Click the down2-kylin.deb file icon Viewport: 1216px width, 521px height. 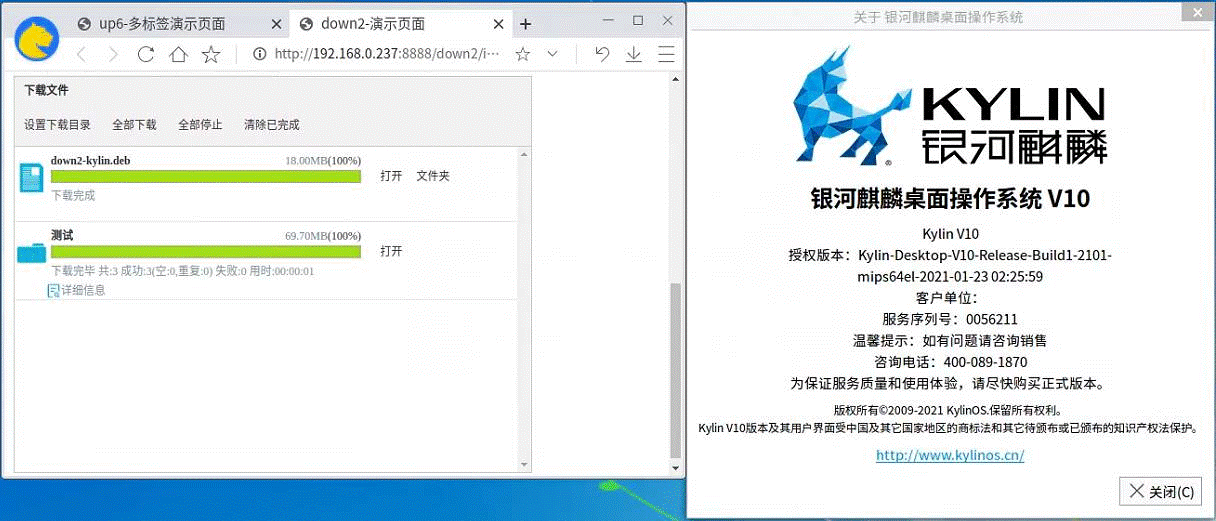pyautogui.click(x=32, y=179)
